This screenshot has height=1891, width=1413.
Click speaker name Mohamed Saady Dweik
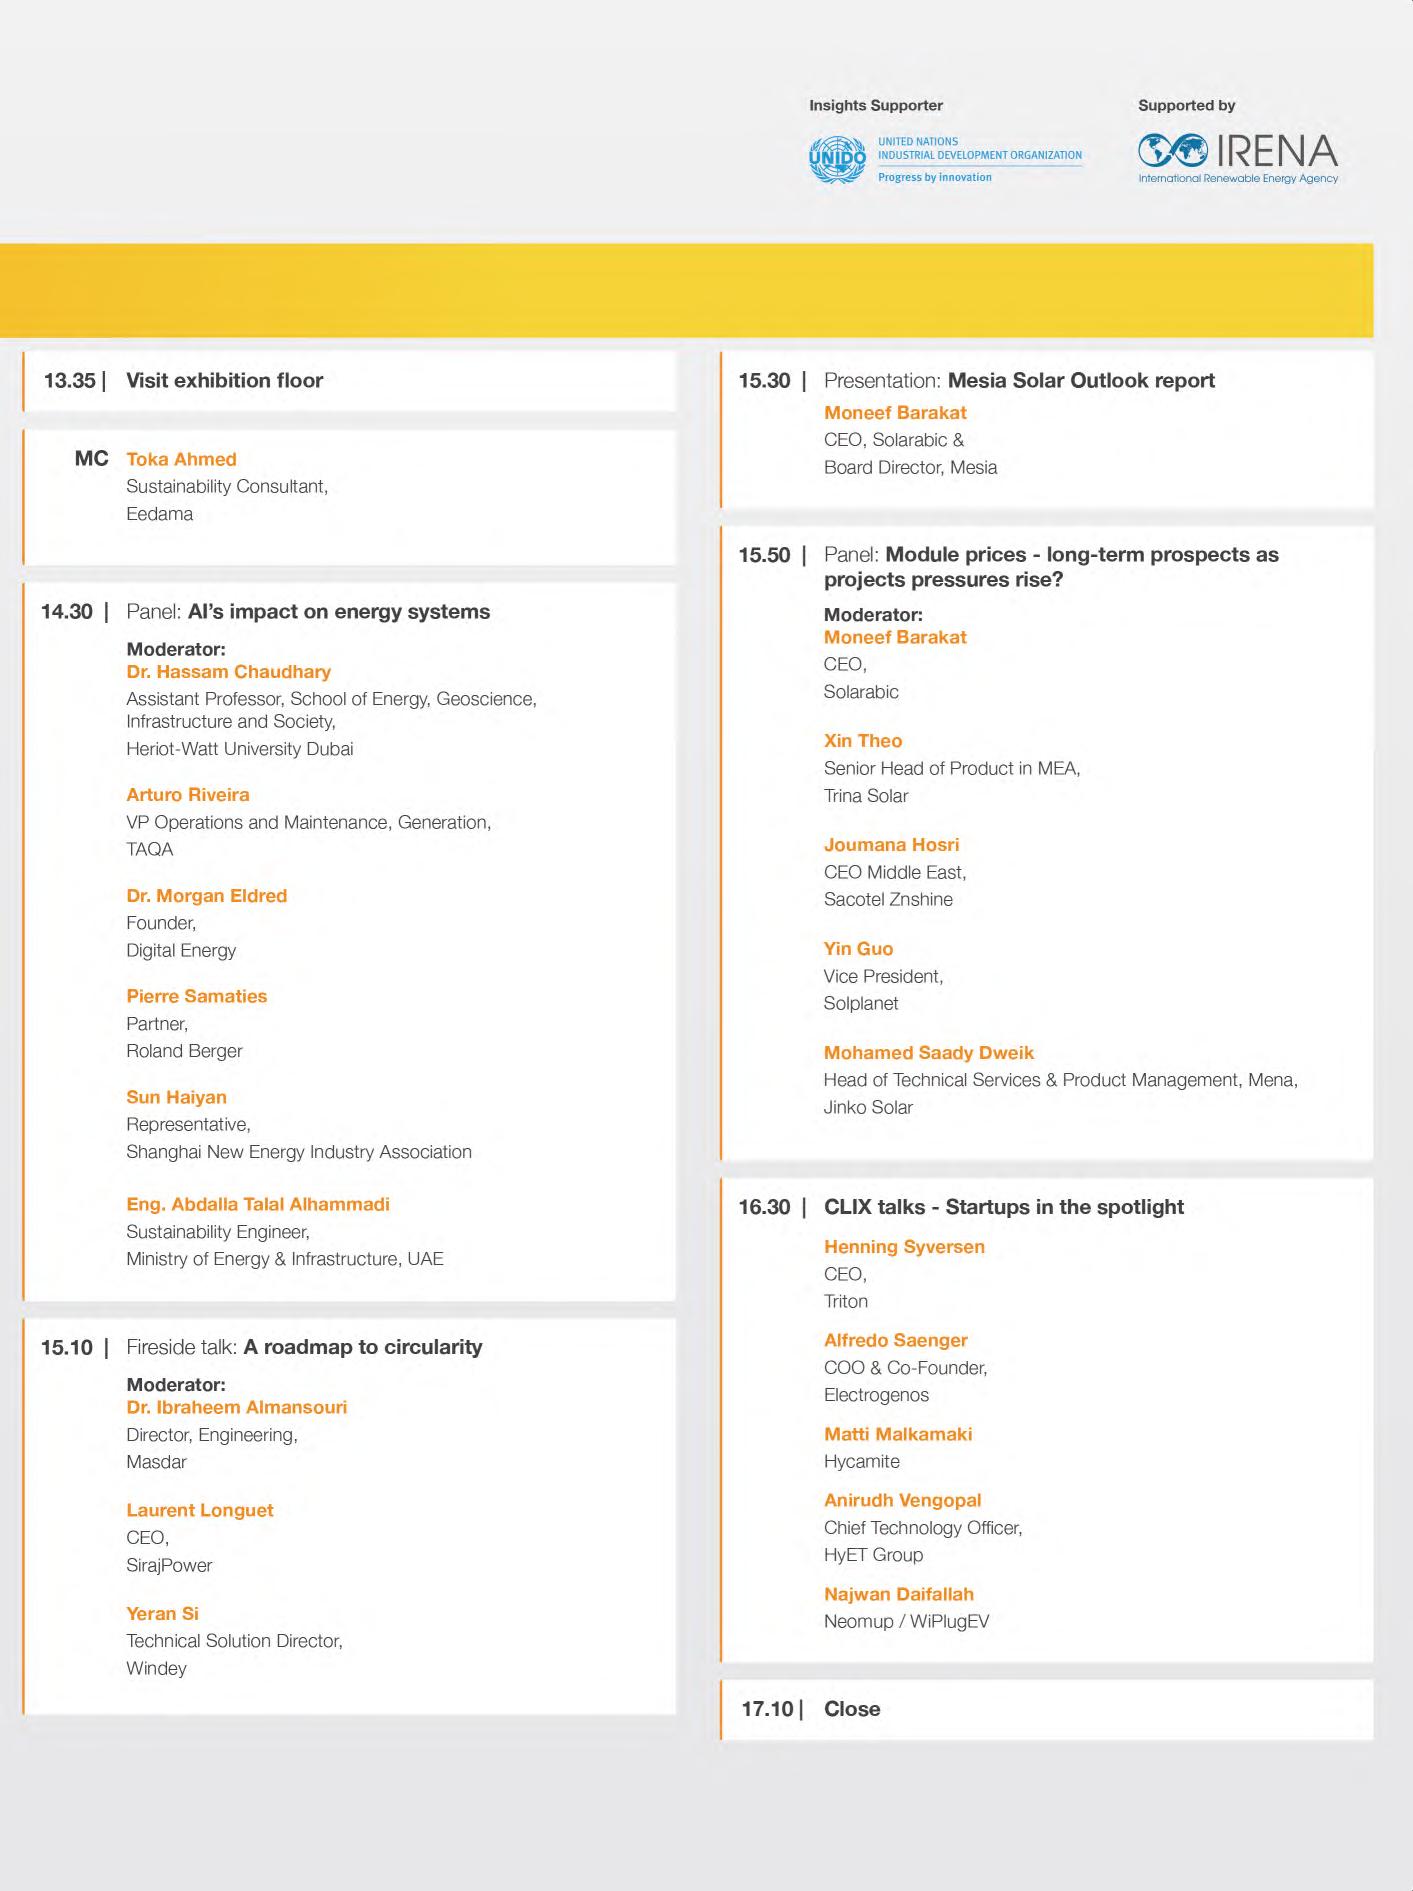tap(929, 1053)
